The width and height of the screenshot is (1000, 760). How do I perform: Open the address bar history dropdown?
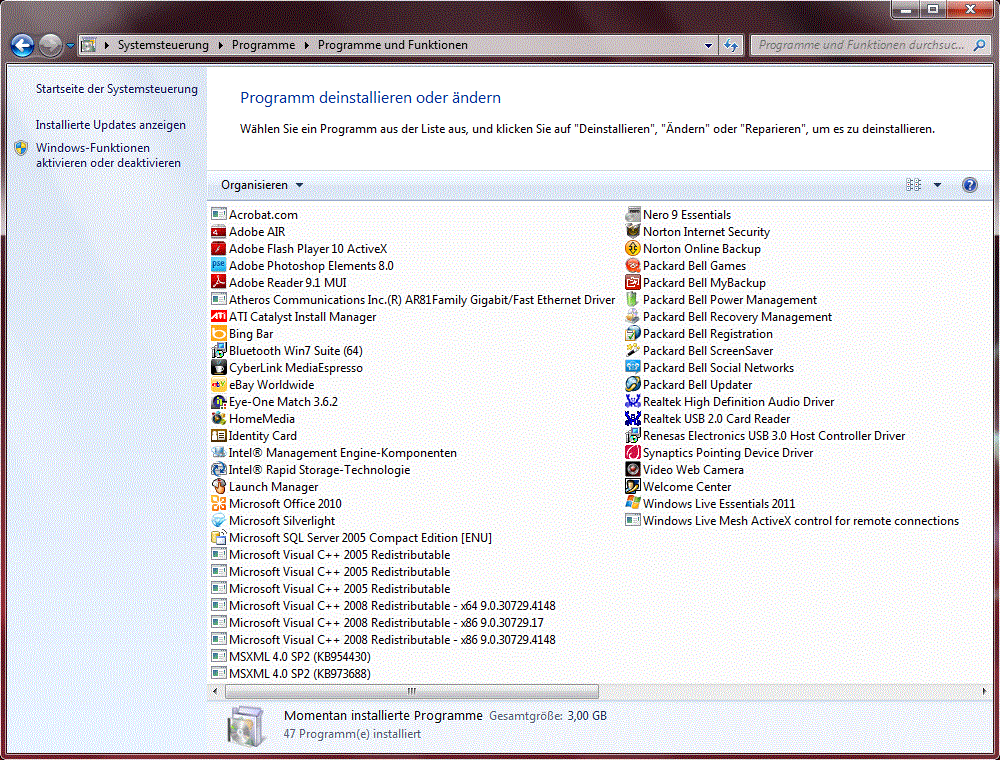click(709, 46)
